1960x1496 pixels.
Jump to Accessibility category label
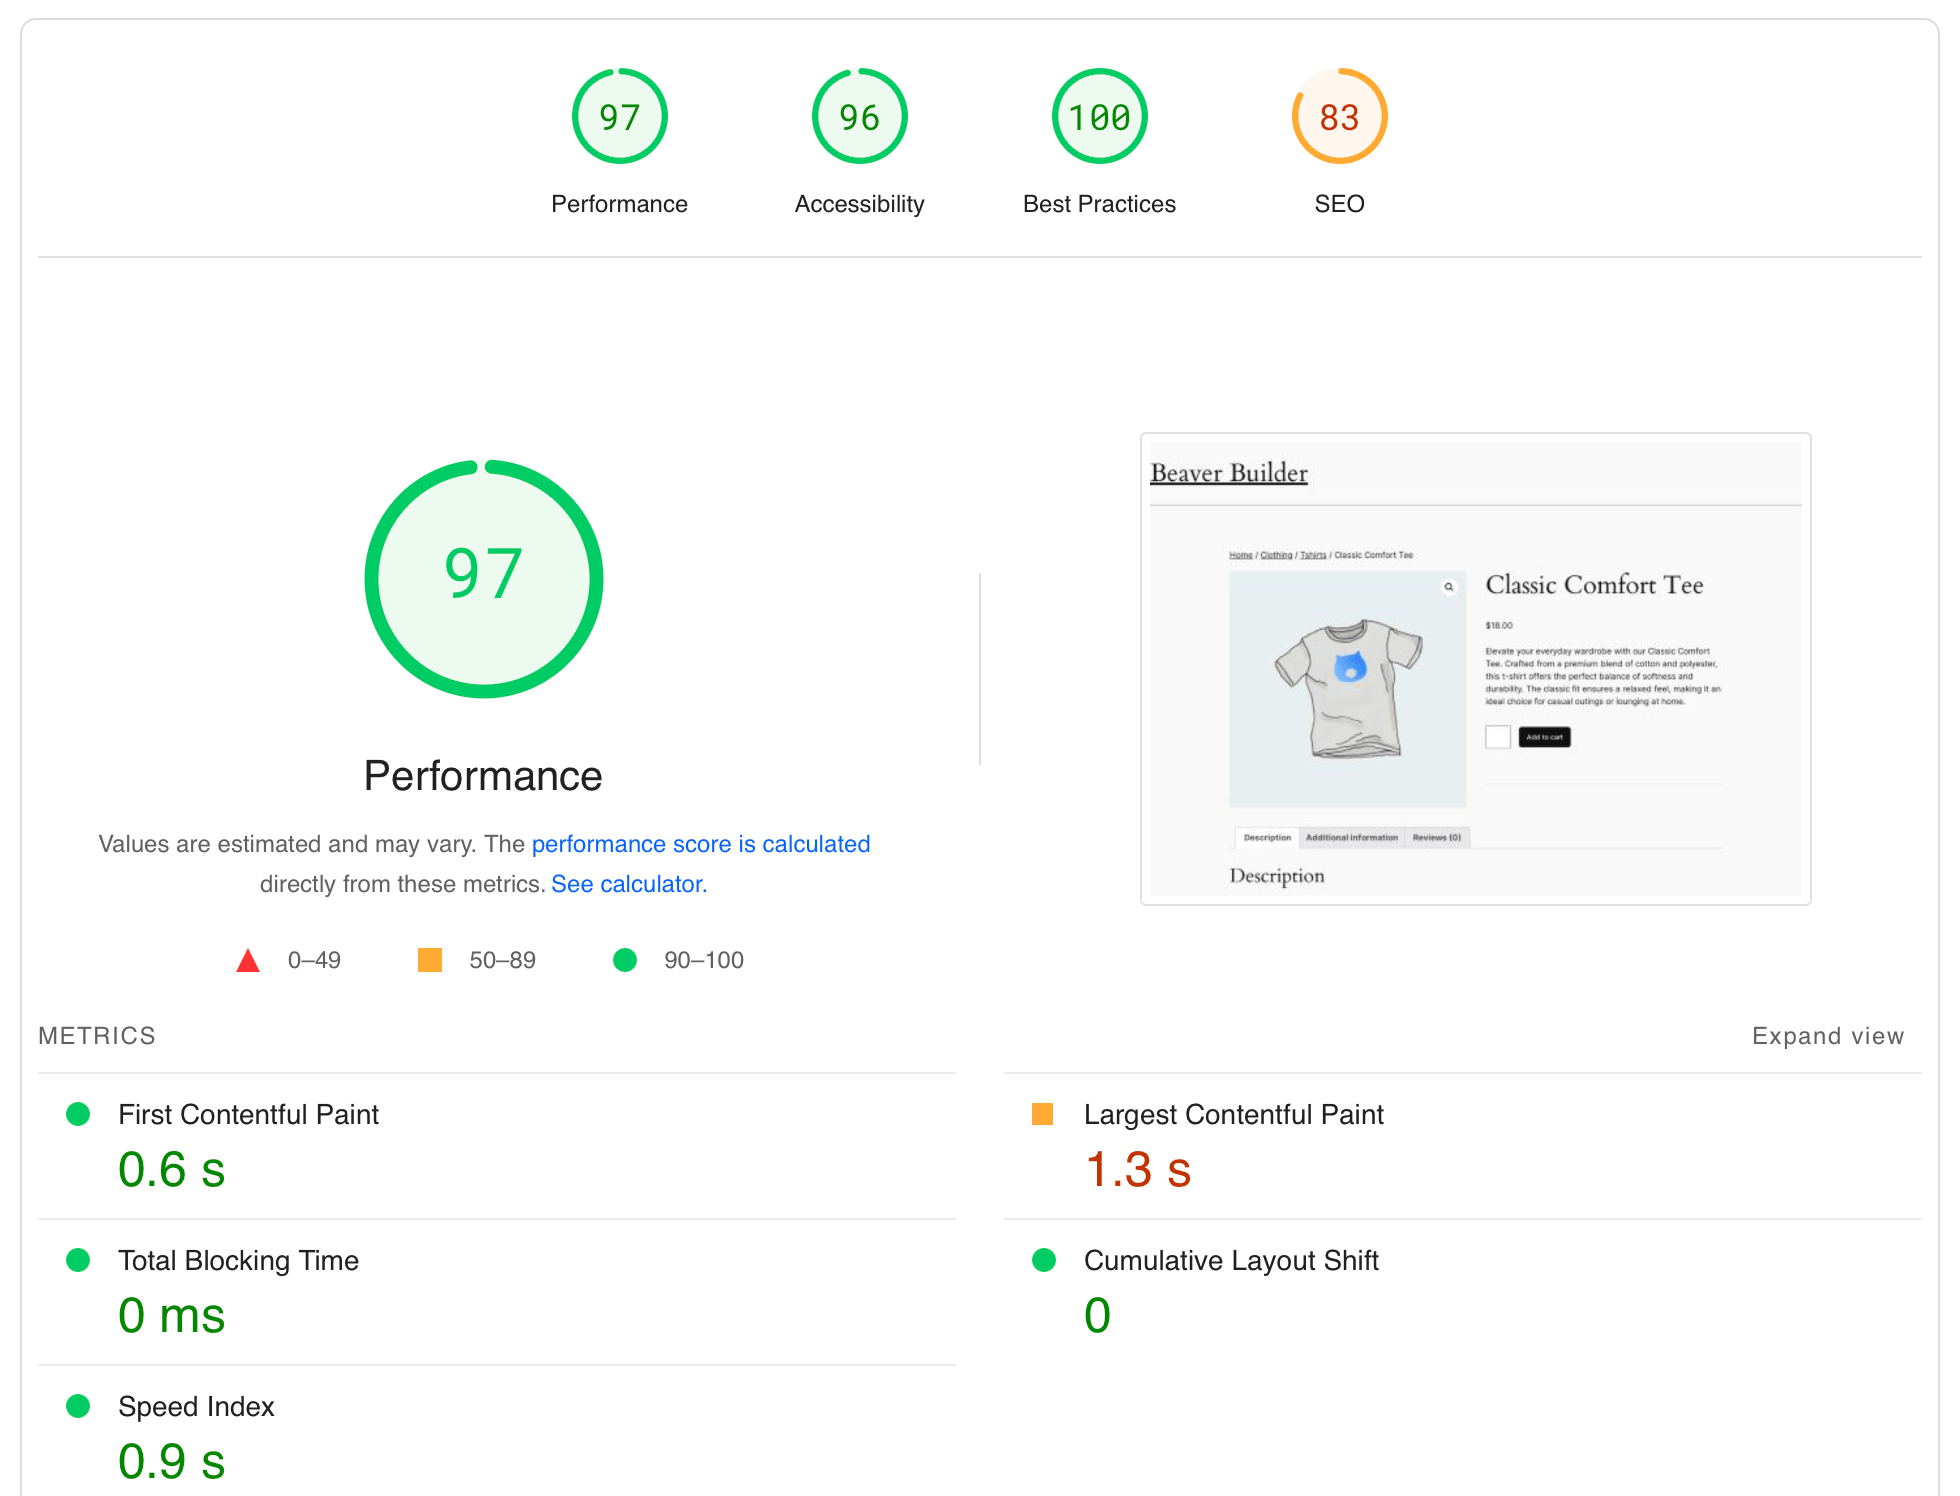859,204
